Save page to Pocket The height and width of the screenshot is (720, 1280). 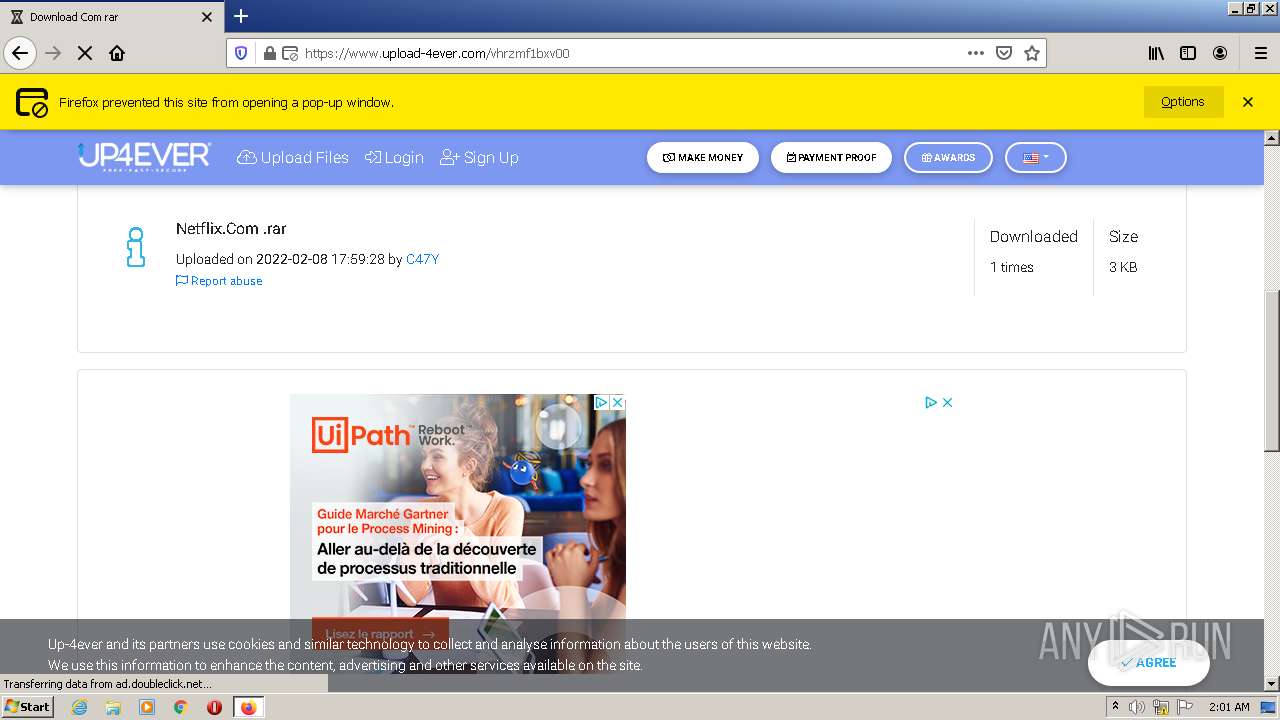[x=1004, y=53]
